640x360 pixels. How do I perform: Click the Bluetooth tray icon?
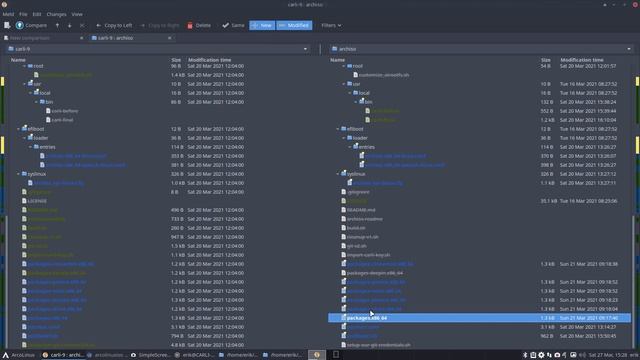click(525, 355)
